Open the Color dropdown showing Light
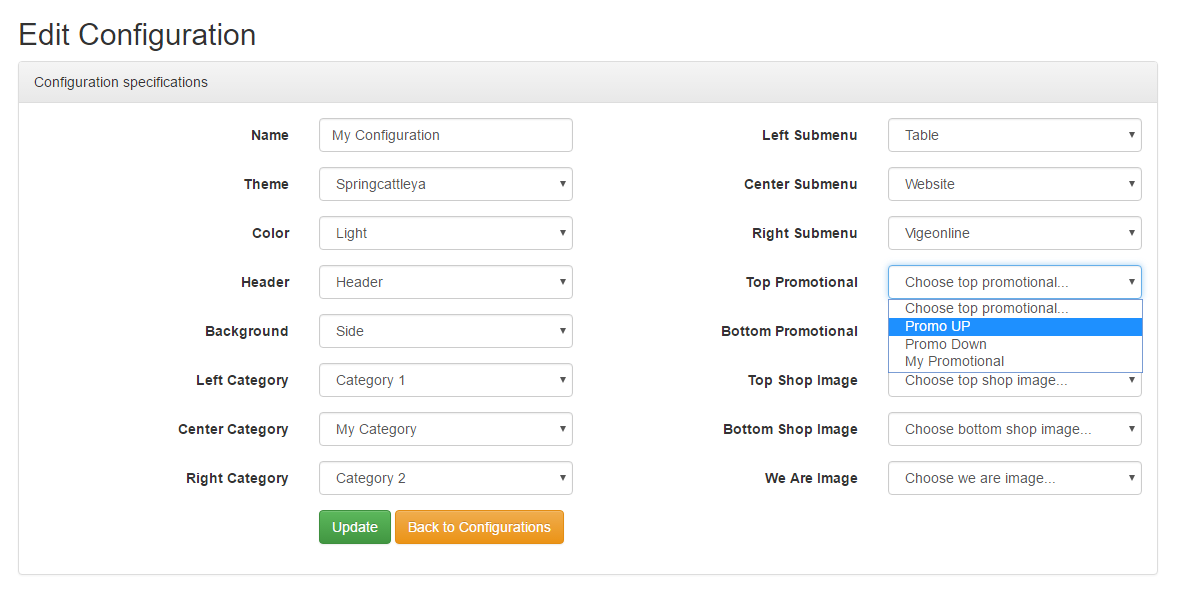The height and width of the screenshot is (597, 1178). tap(446, 233)
